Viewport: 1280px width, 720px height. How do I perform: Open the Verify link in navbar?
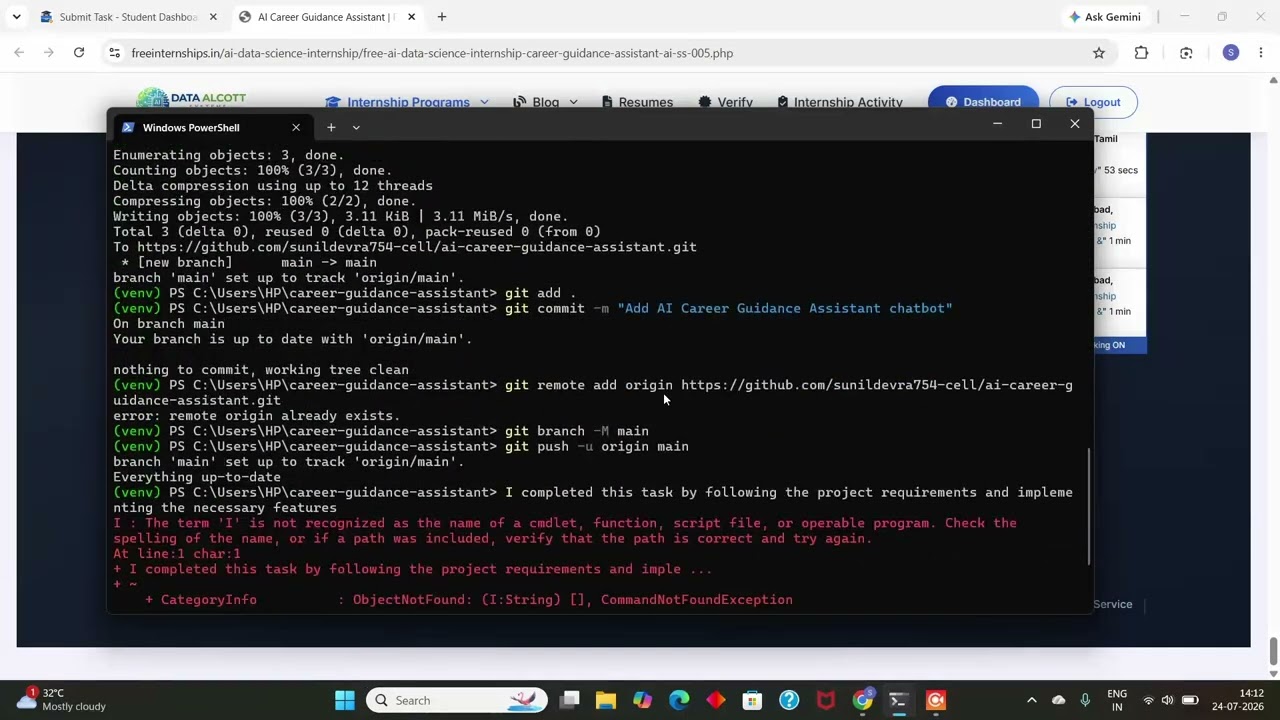[x=726, y=102]
